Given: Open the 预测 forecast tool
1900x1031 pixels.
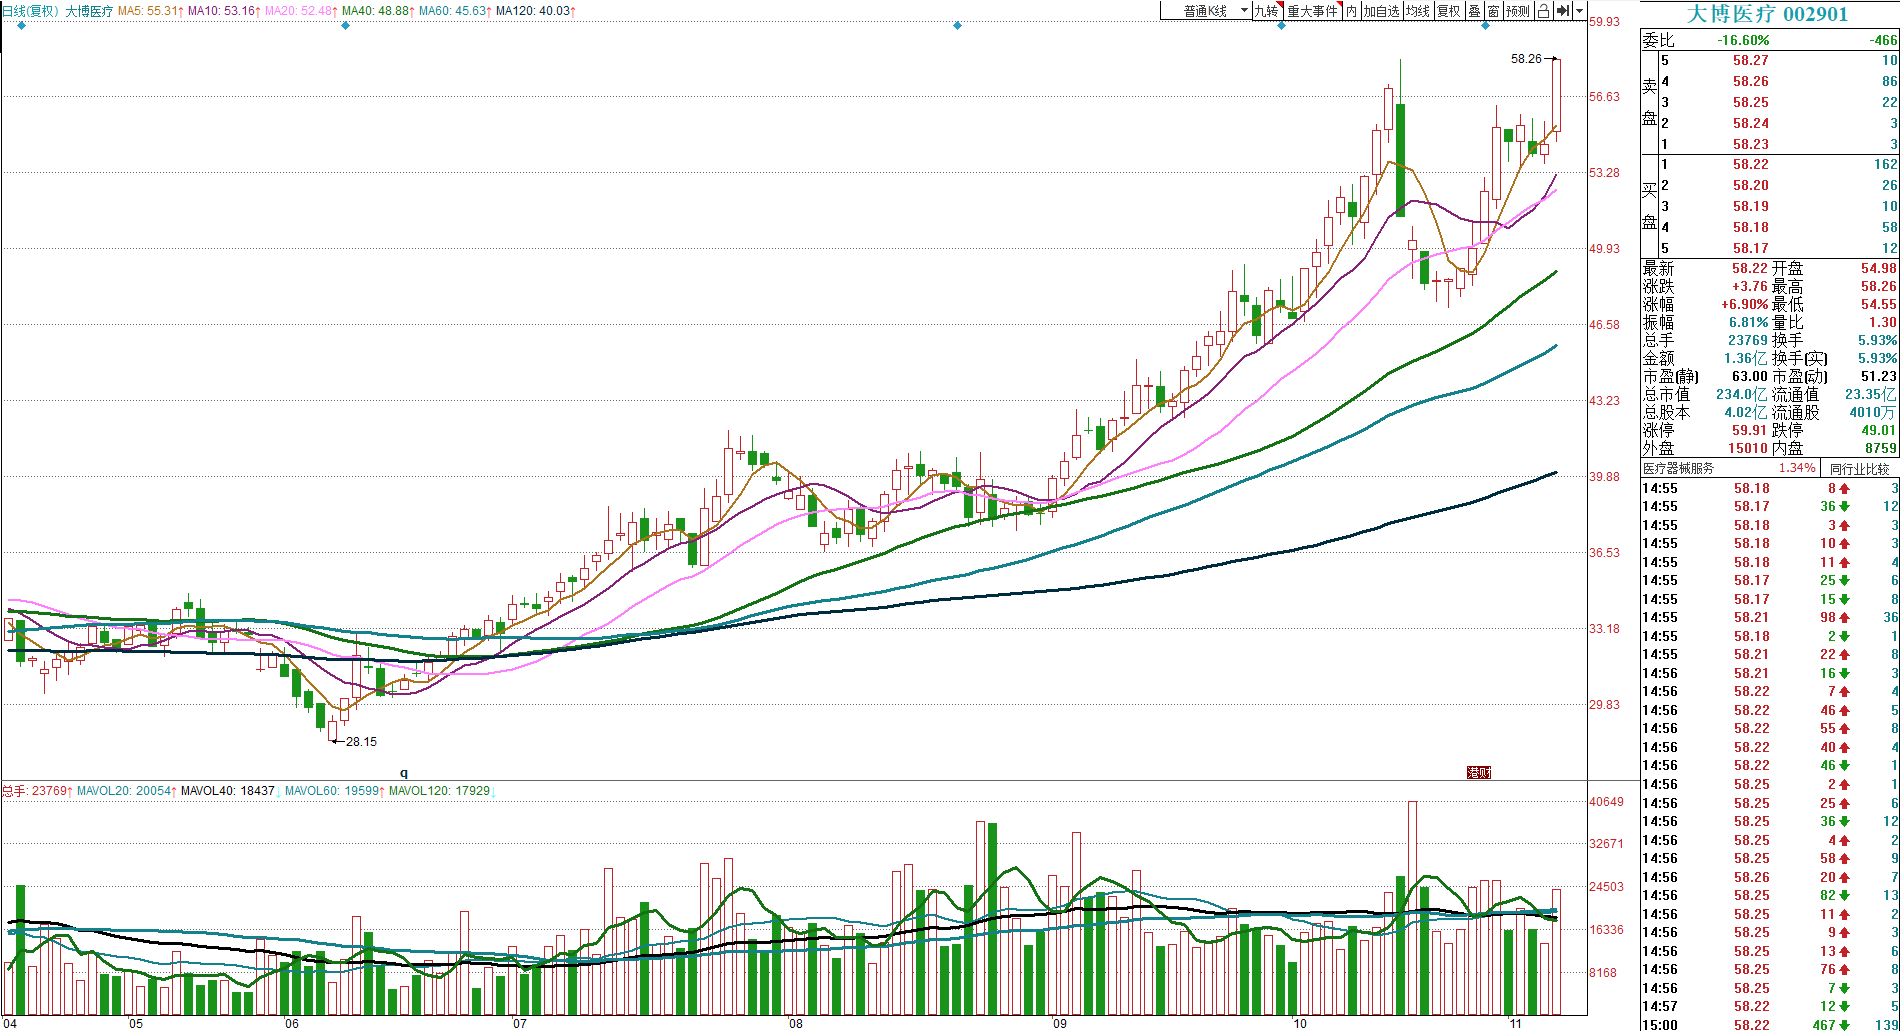Looking at the screenshot, I should click(1518, 11).
